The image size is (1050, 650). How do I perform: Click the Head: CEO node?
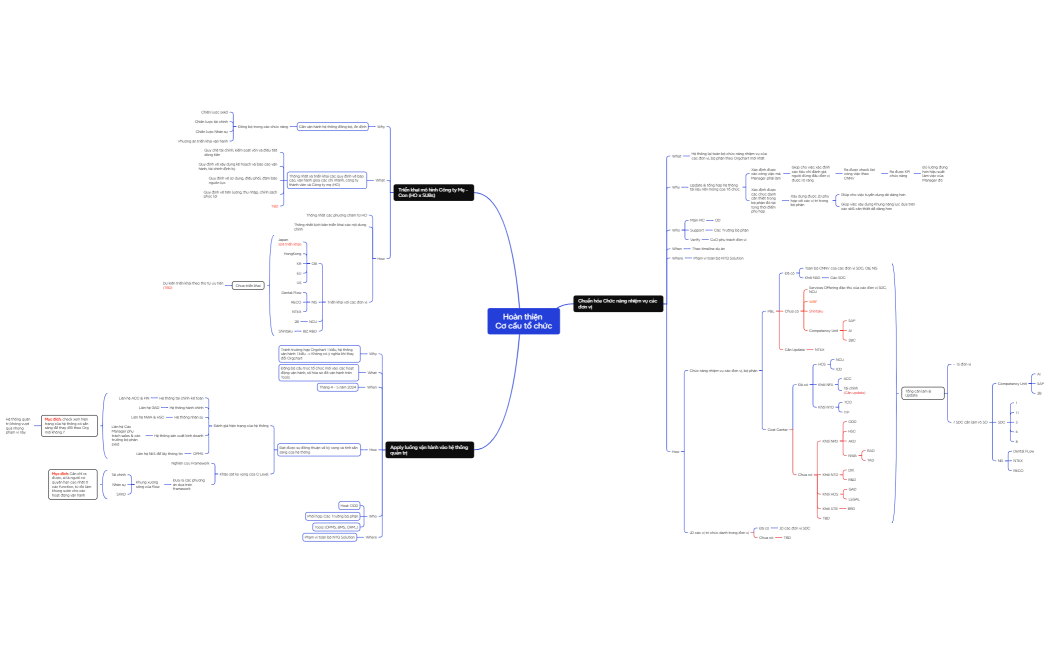pos(350,505)
